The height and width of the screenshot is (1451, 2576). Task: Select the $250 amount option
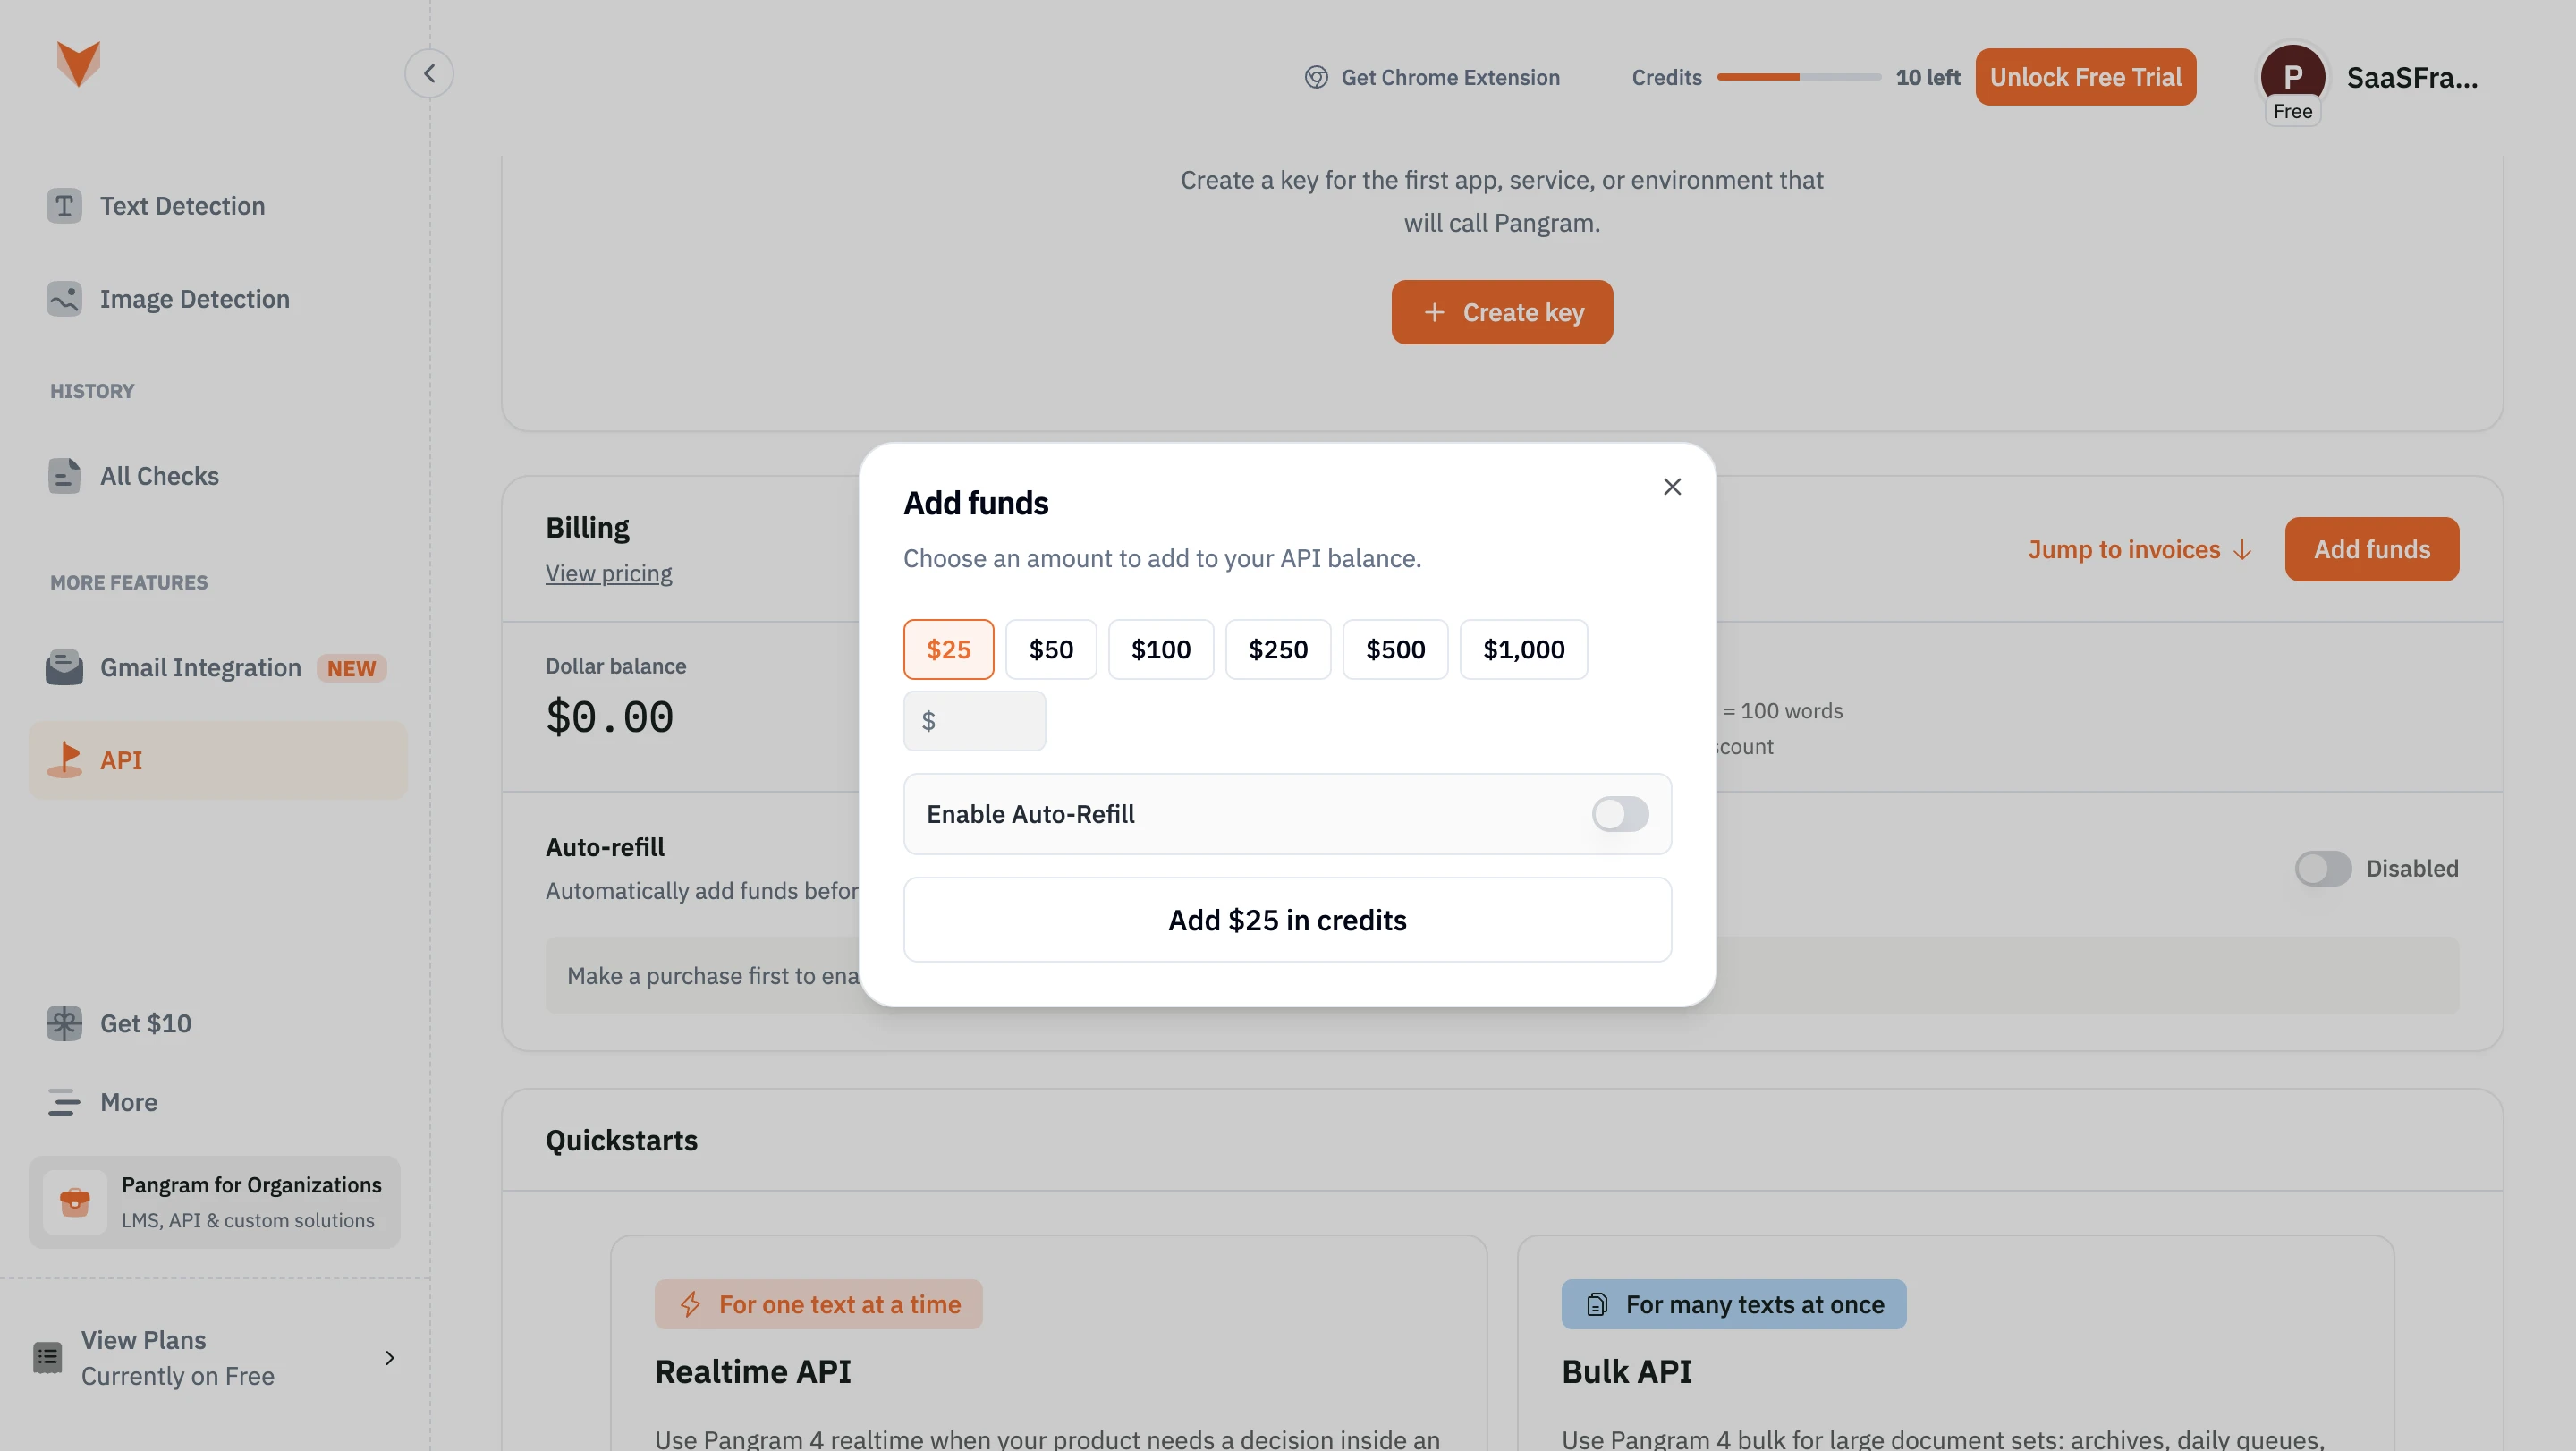[1278, 649]
